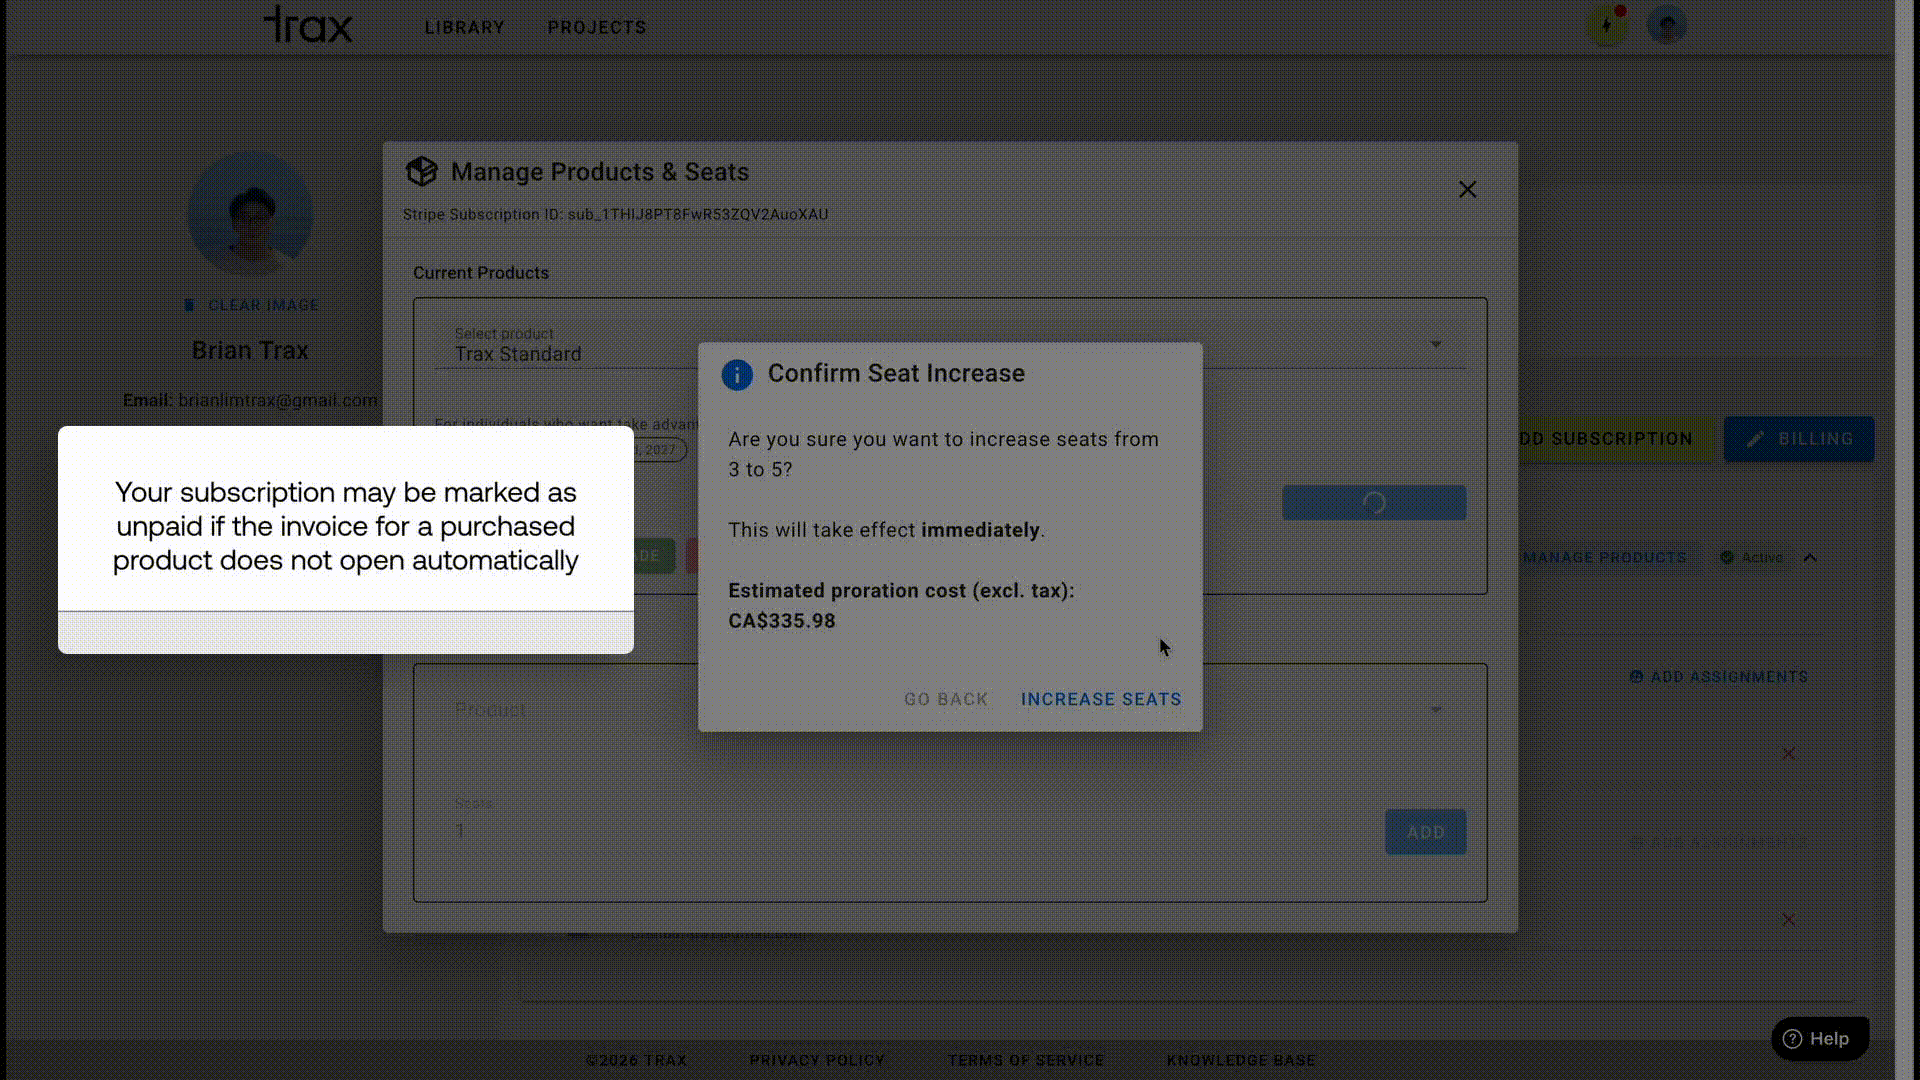Confirm with Increase Seats button
The width and height of the screenshot is (1920, 1080).
[x=1100, y=700]
